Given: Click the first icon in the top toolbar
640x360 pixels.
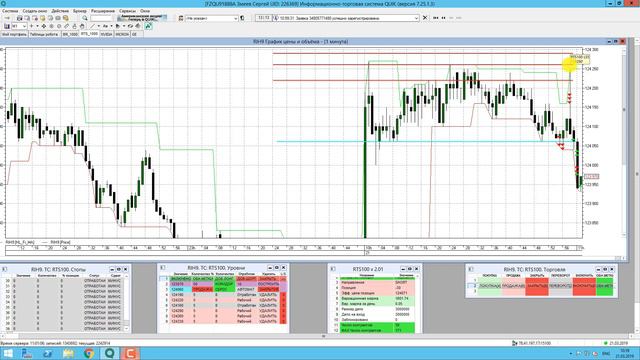Looking at the screenshot, I should tap(7, 18).
